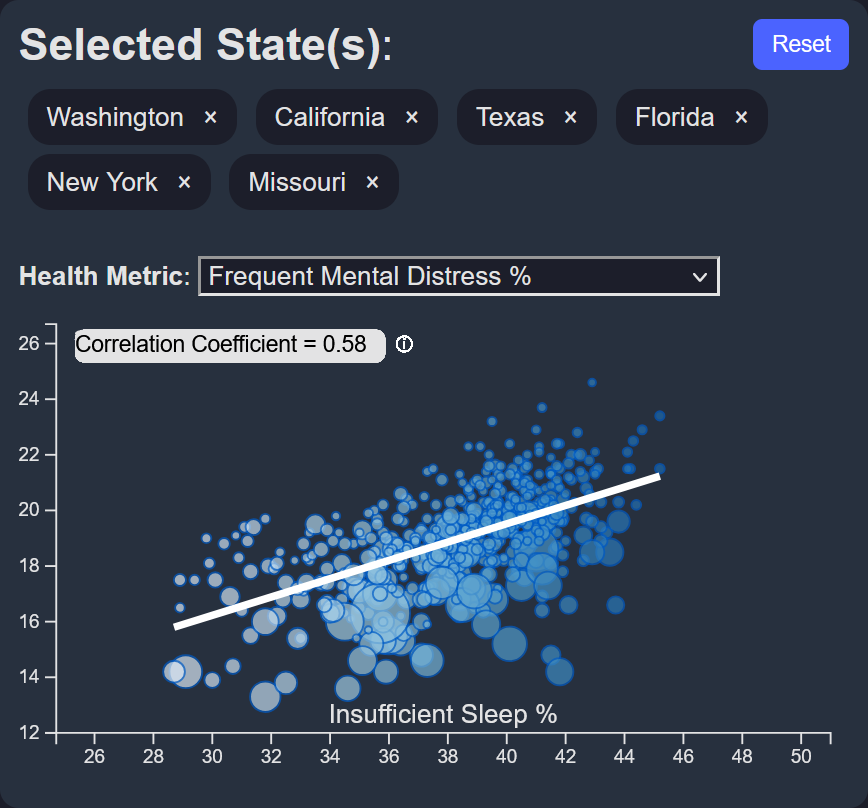Open the Frequent Mental Distress dropdown
The height and width of the screenshot is (808, 868).
point(458,276)
